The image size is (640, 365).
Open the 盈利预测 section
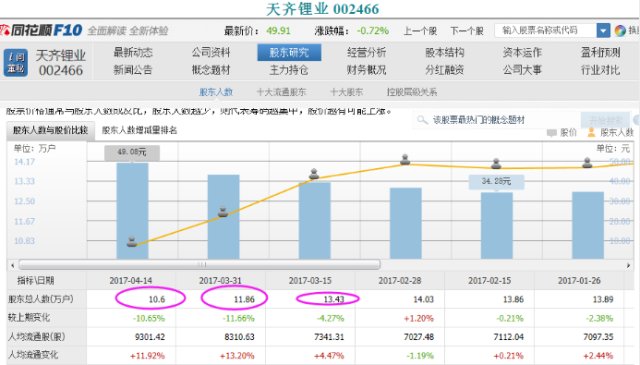click(600, 52)
